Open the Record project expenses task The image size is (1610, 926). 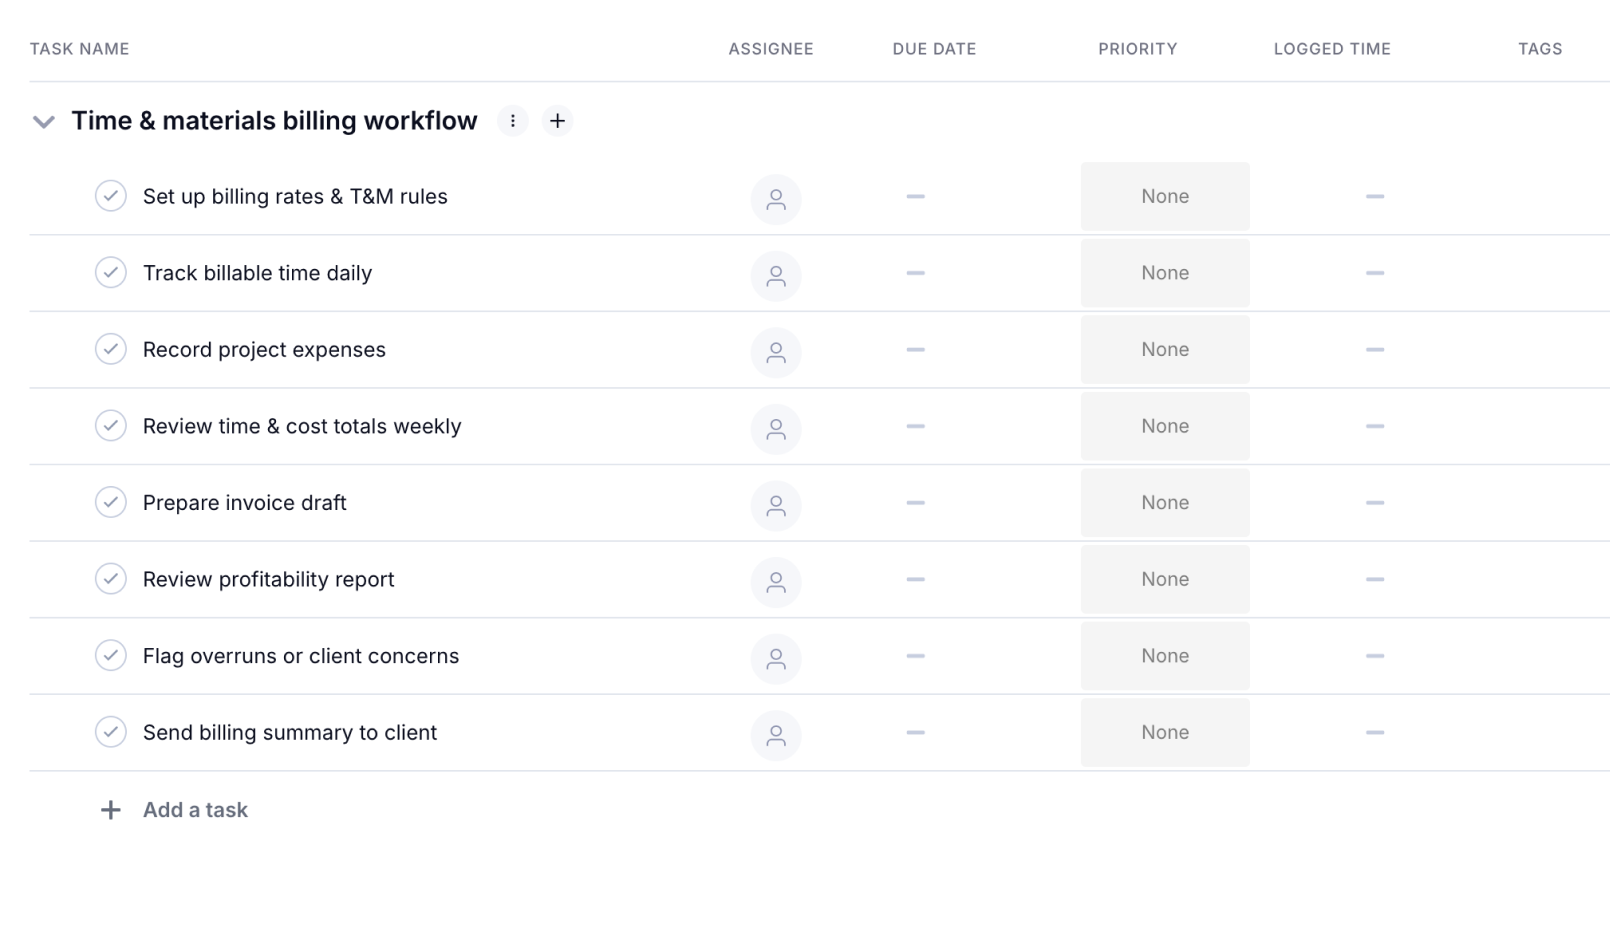click(x=264, y=350)
